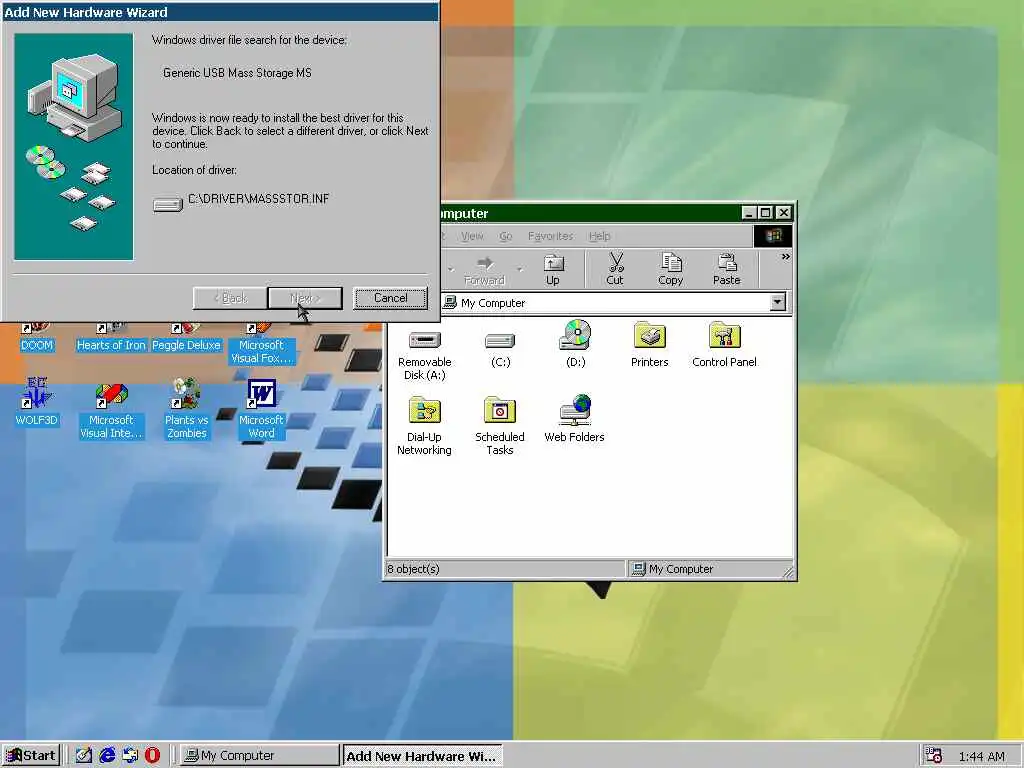Image resolution: width=1024 pixels, height=768 pixels.
Task: Select the Hearts of Iron desktop shortcut
Action: point(111,338)
